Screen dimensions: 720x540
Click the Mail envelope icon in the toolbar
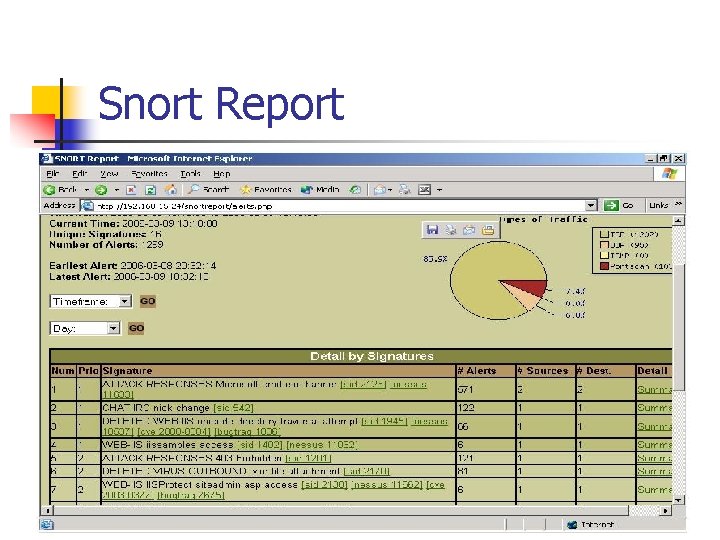379,190
